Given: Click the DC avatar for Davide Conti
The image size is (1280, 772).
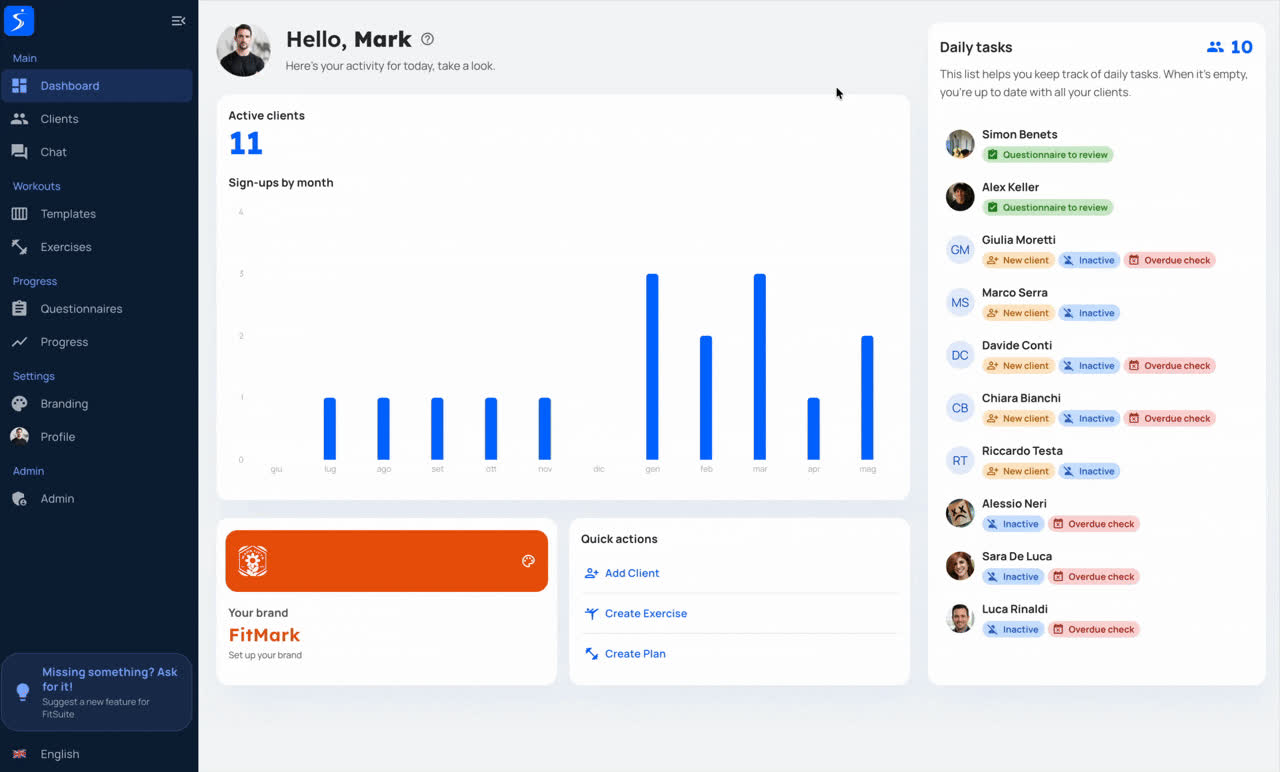Looking at the screenshot, I should pyautogui.click(x=960, y=355).
